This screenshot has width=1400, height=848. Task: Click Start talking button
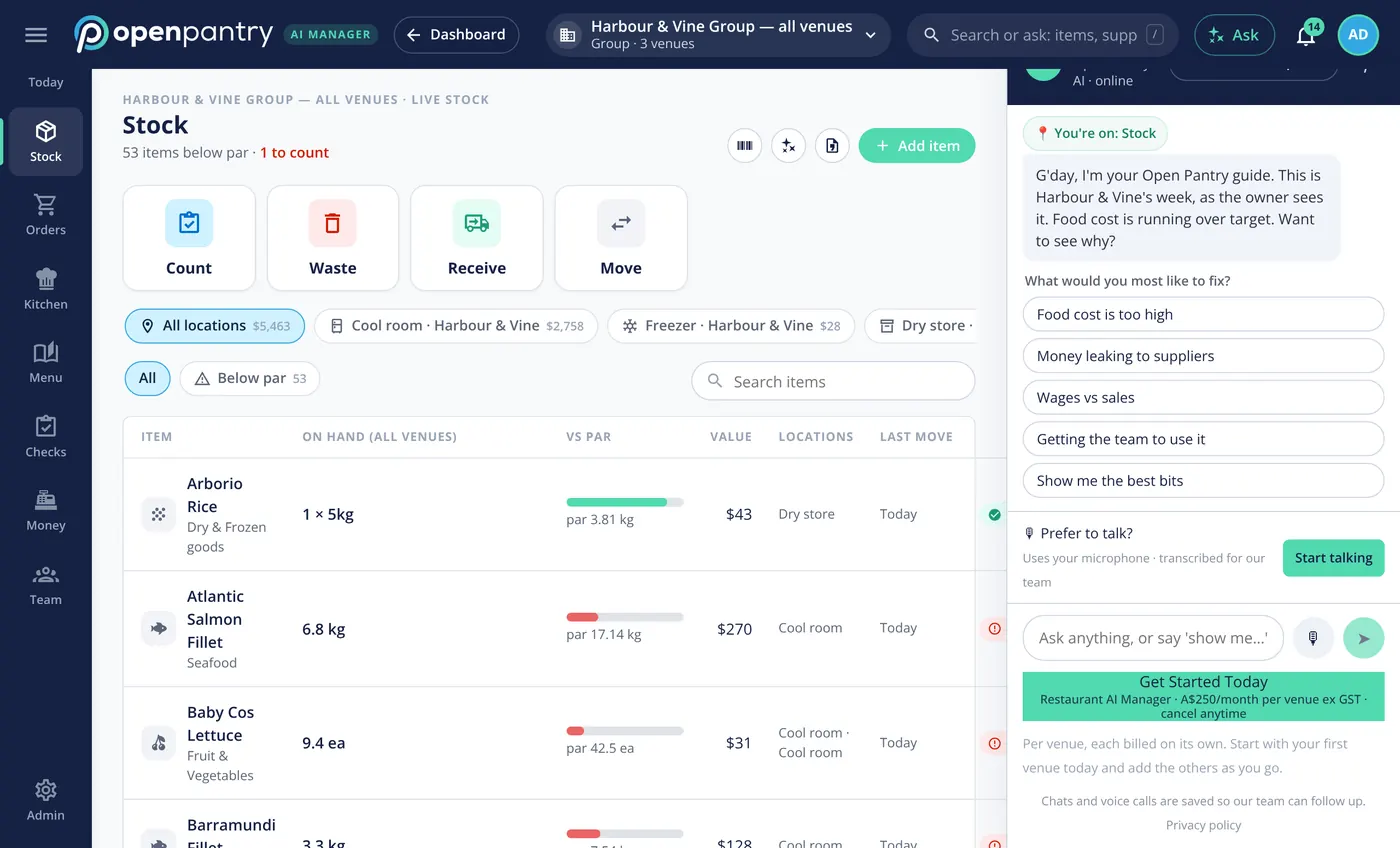click(x=1334, y=558)
